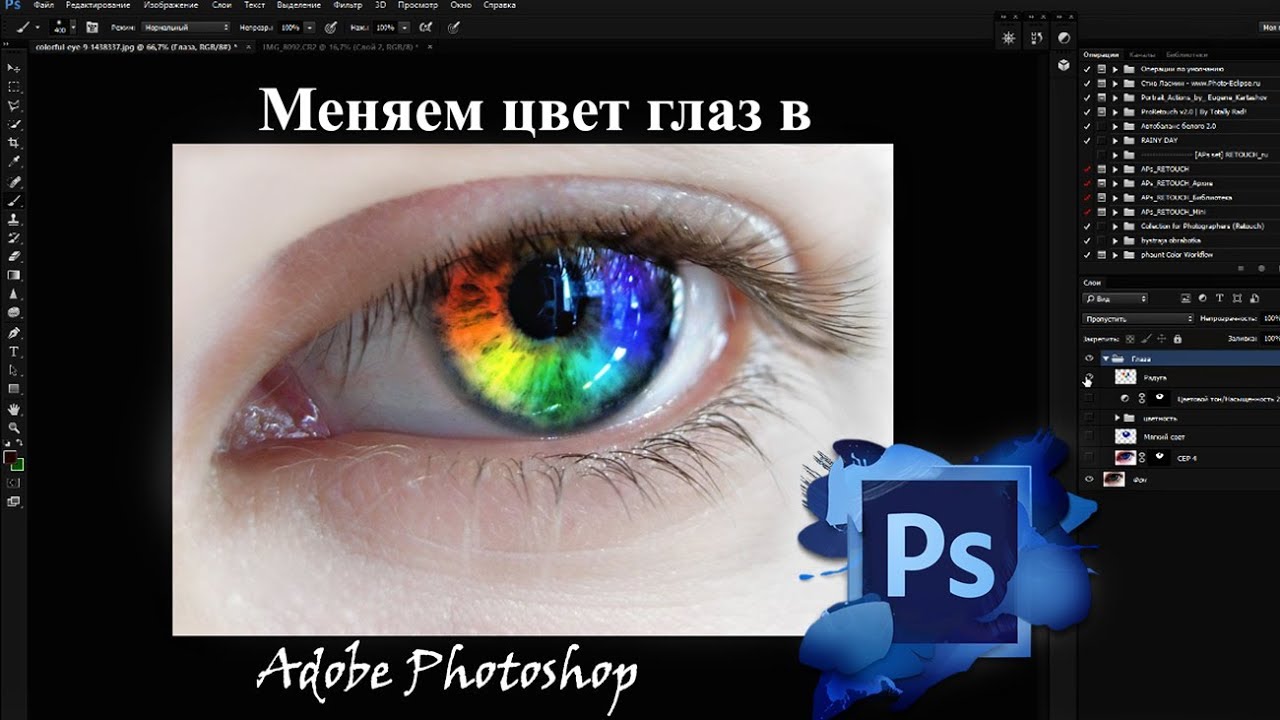This screenshot has width=1280, height=720.
Task: Select the Lasso tool
Action: pos(14,106)
